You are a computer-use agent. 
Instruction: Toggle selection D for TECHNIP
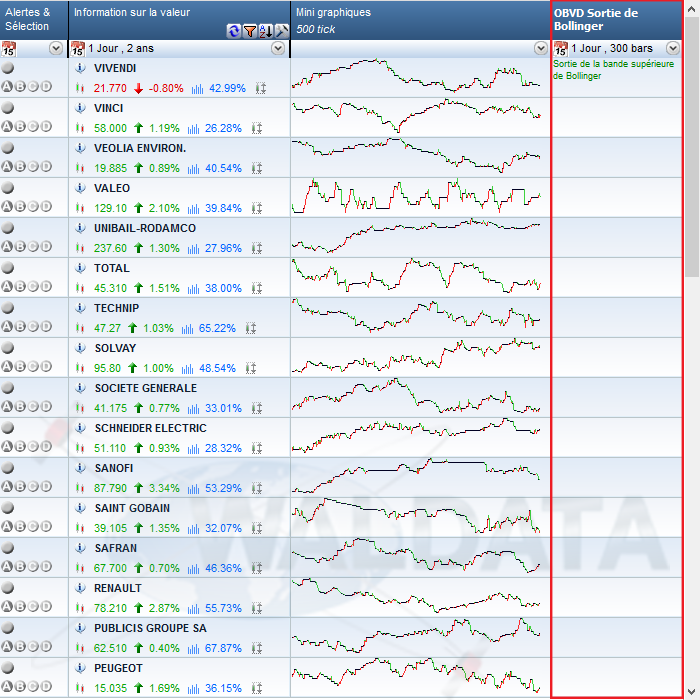click(x=46, y=326)
